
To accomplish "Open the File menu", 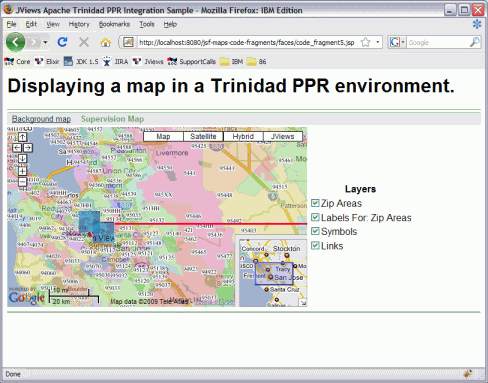I will (x=11, y=24).
